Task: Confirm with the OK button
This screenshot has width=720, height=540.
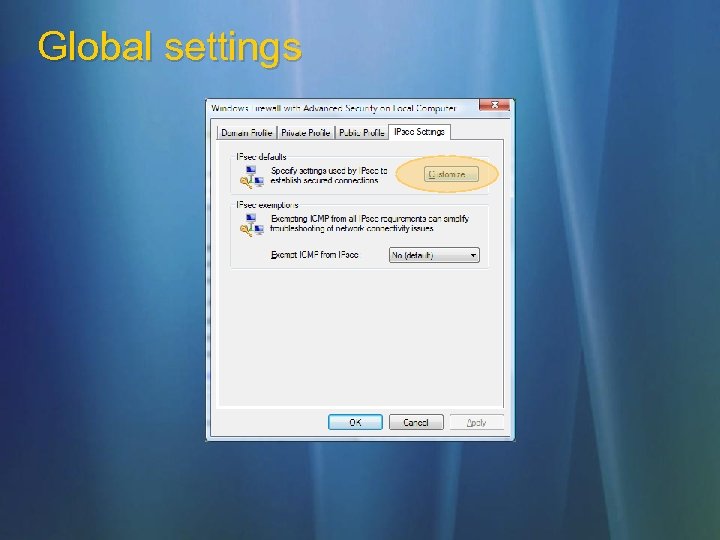Action: [x=355, y=422]
